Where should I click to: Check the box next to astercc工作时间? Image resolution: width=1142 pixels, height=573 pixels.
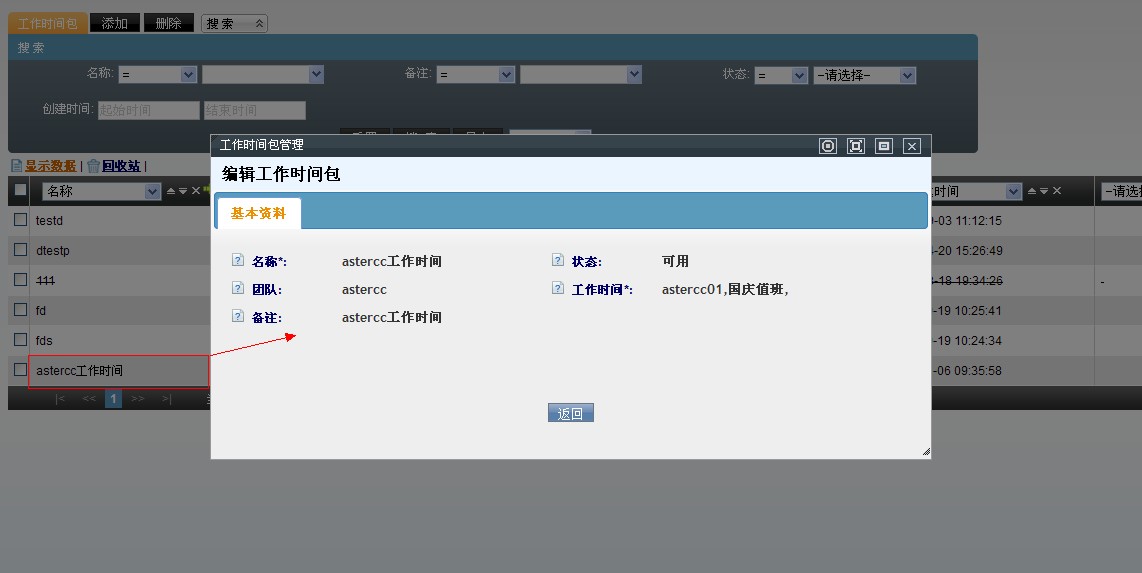coord(20,370)
